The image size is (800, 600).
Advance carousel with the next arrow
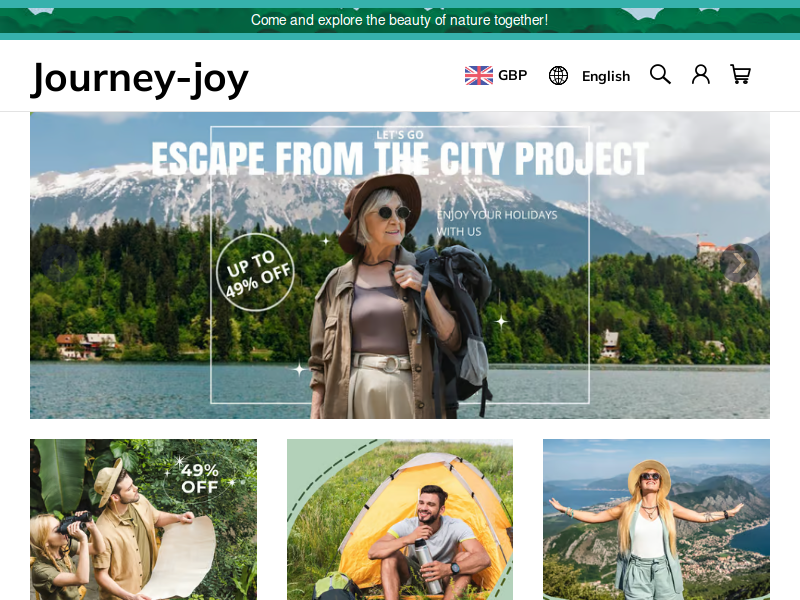coord(740,263)
